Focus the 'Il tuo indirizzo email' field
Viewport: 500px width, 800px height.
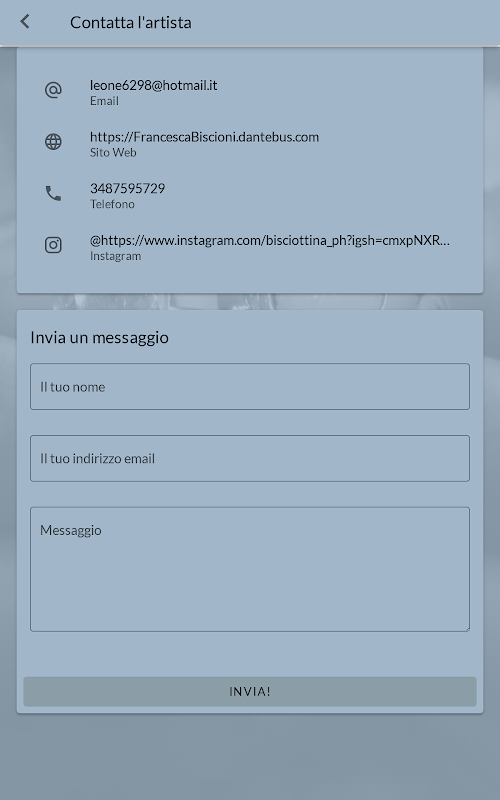pos(250,459)
